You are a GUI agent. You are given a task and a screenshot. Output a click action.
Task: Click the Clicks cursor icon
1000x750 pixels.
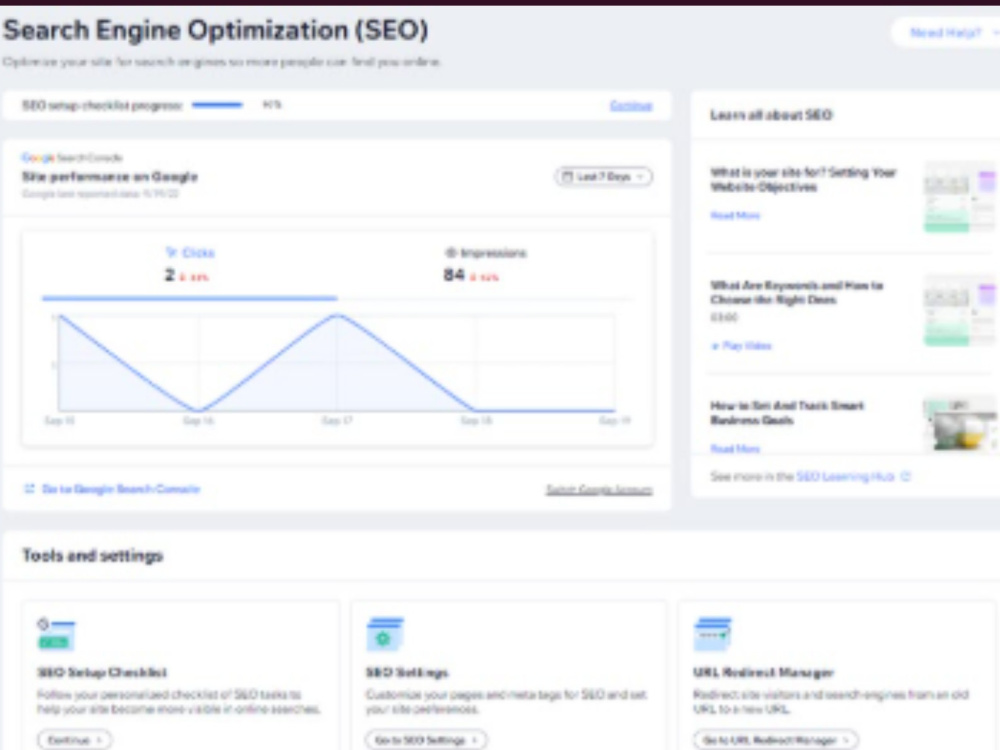(171, 253)
